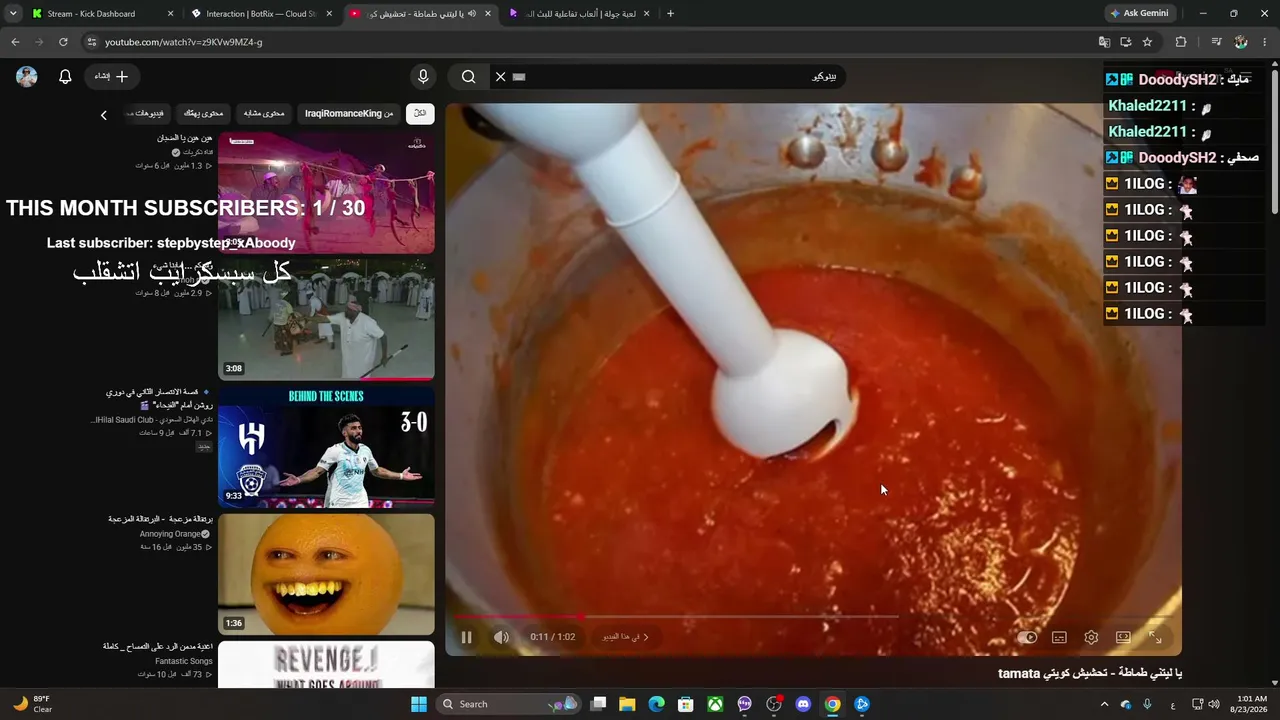
Task: Go back to the previous page
Action: [x=15, y=42]
